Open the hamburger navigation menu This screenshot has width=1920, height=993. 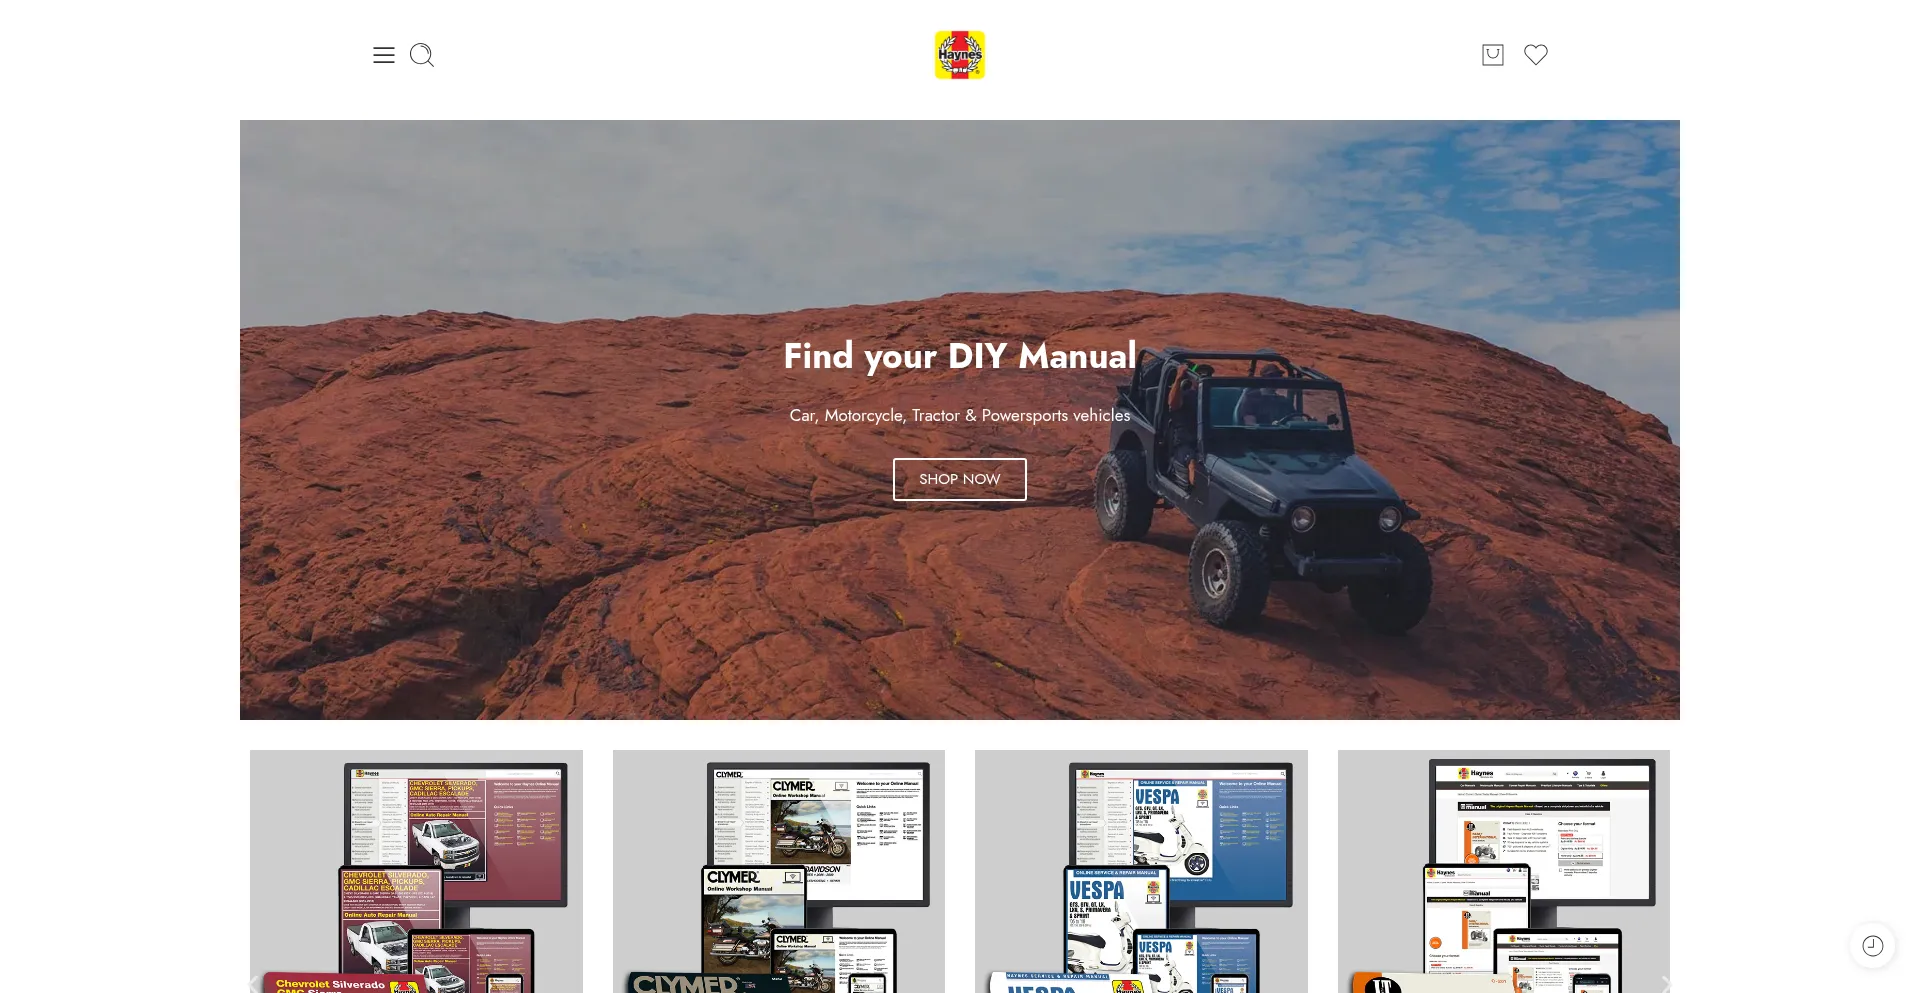point(384,55)
